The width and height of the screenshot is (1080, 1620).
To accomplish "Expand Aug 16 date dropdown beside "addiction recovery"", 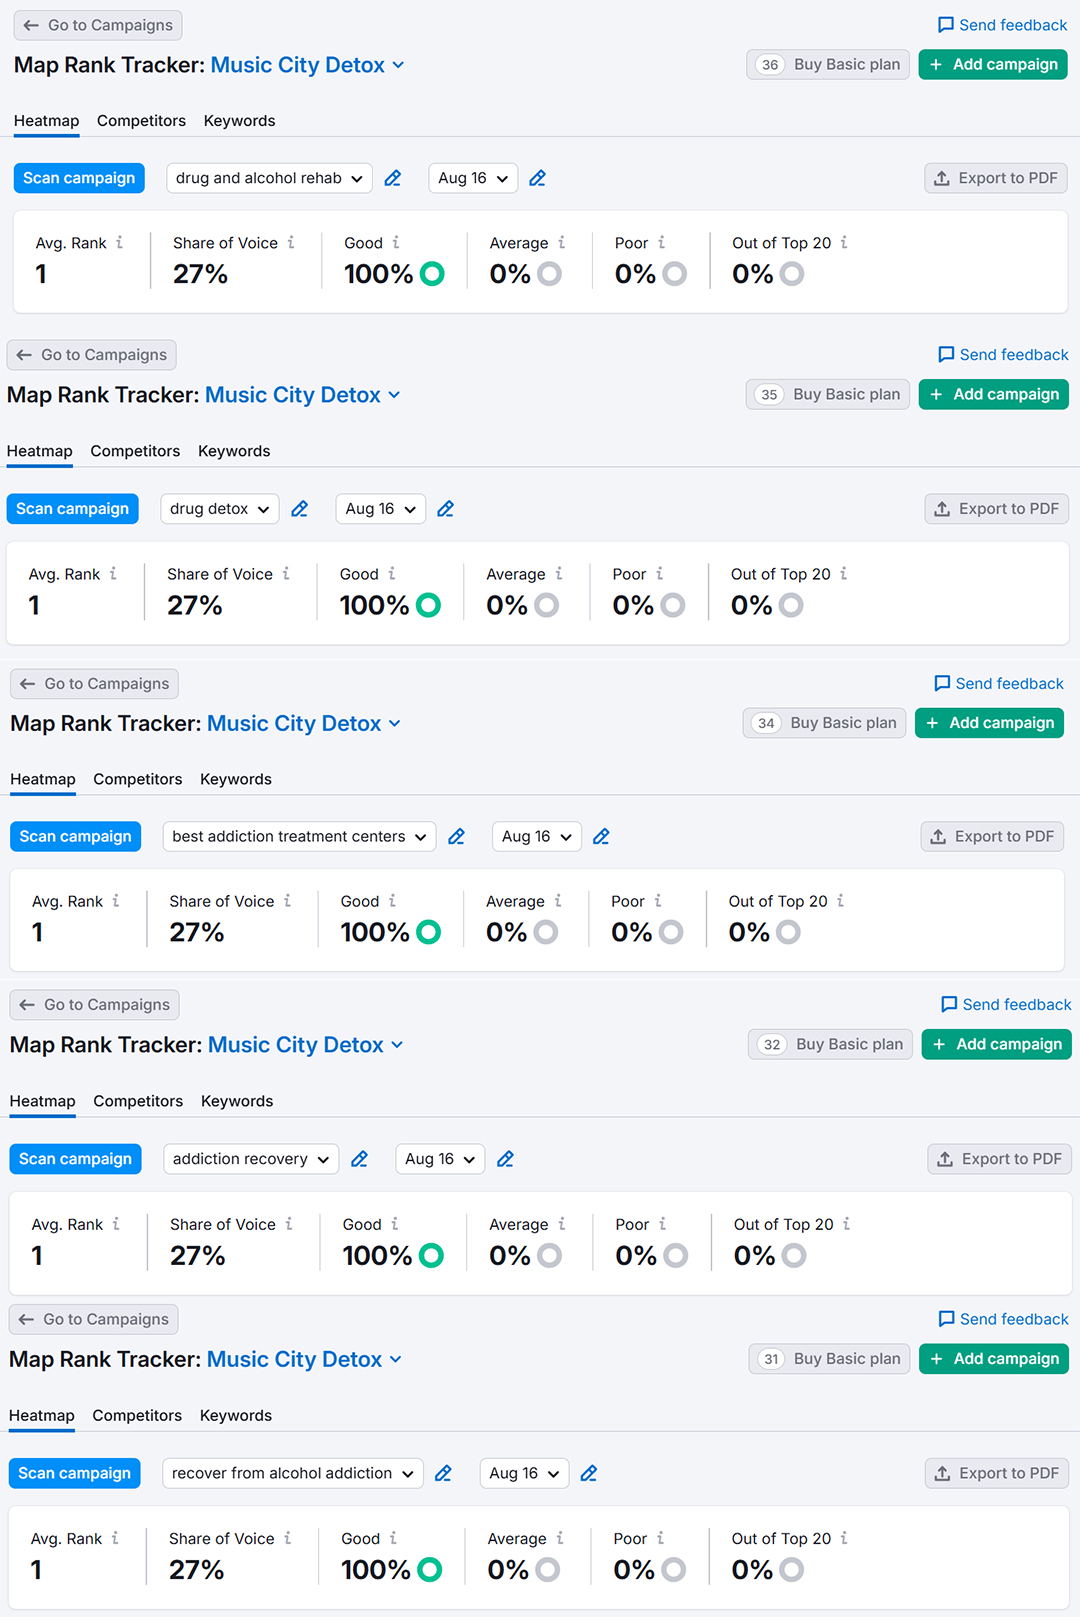I will (440, 1159).
